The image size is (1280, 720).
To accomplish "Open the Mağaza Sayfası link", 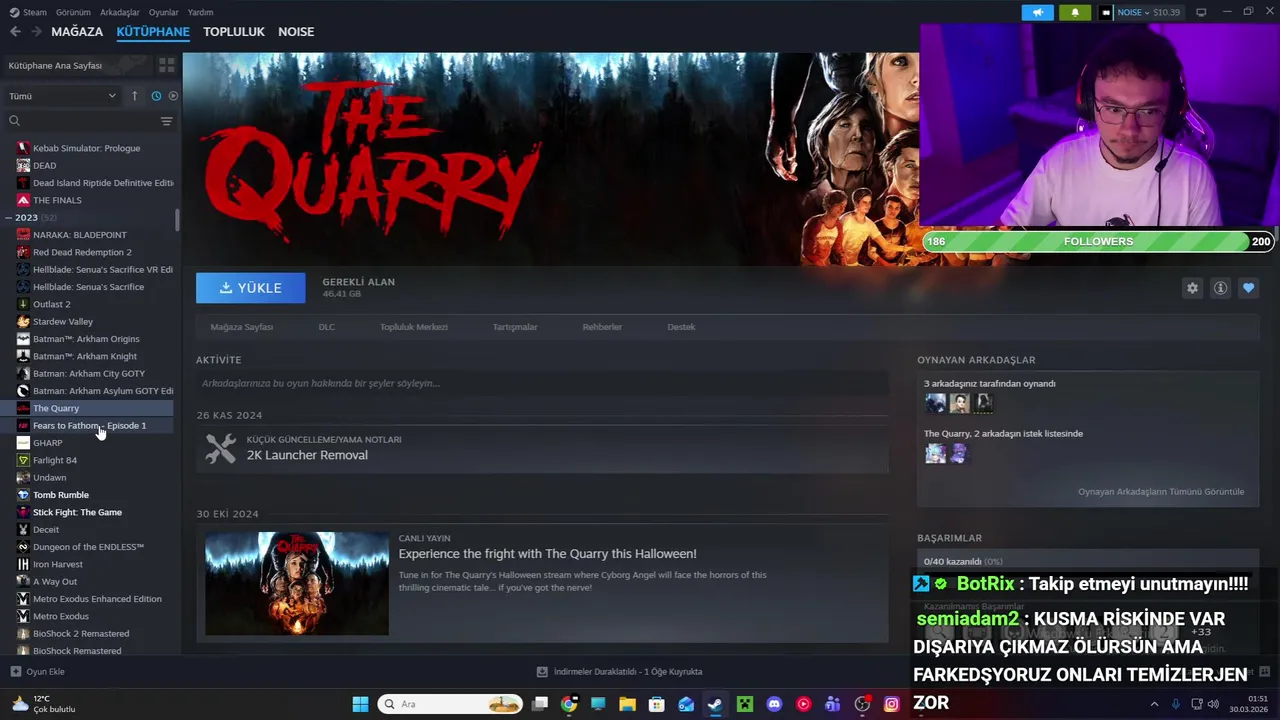I will pyautogui.click(x=241, y=327).
